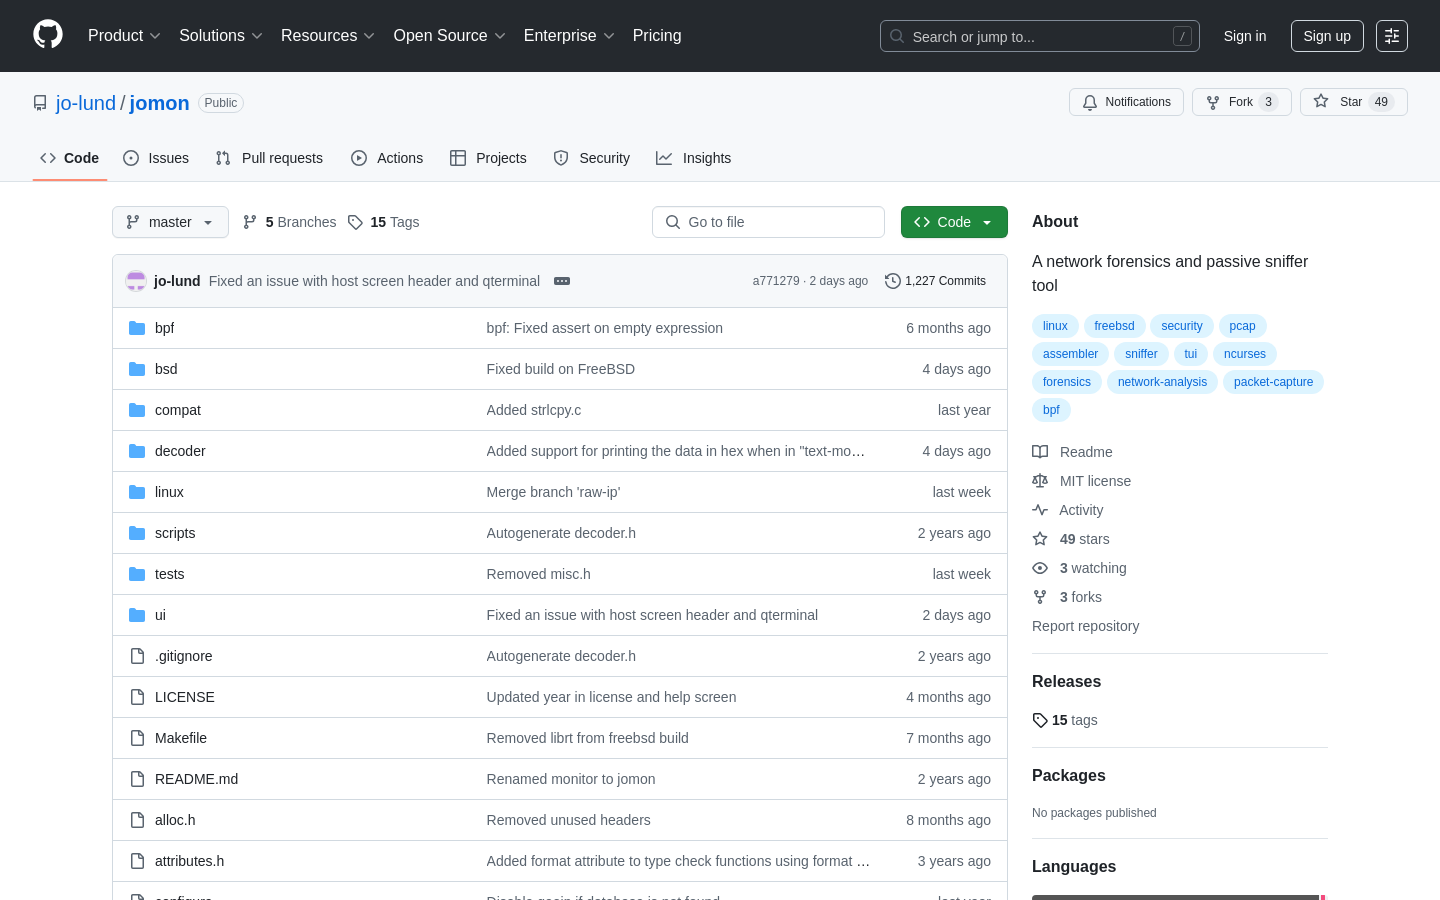Switch to the Issues tab

pos(156,158)
